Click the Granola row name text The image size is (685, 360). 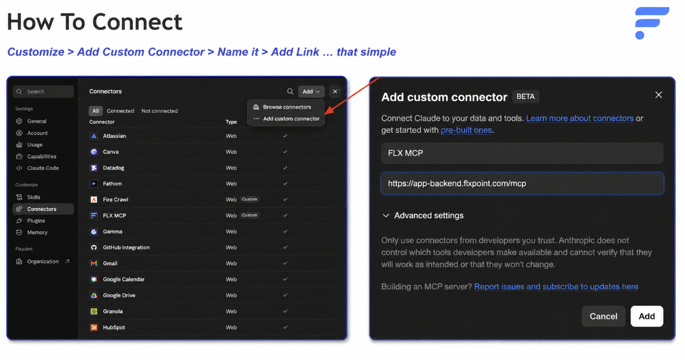[x=112, y=312]
